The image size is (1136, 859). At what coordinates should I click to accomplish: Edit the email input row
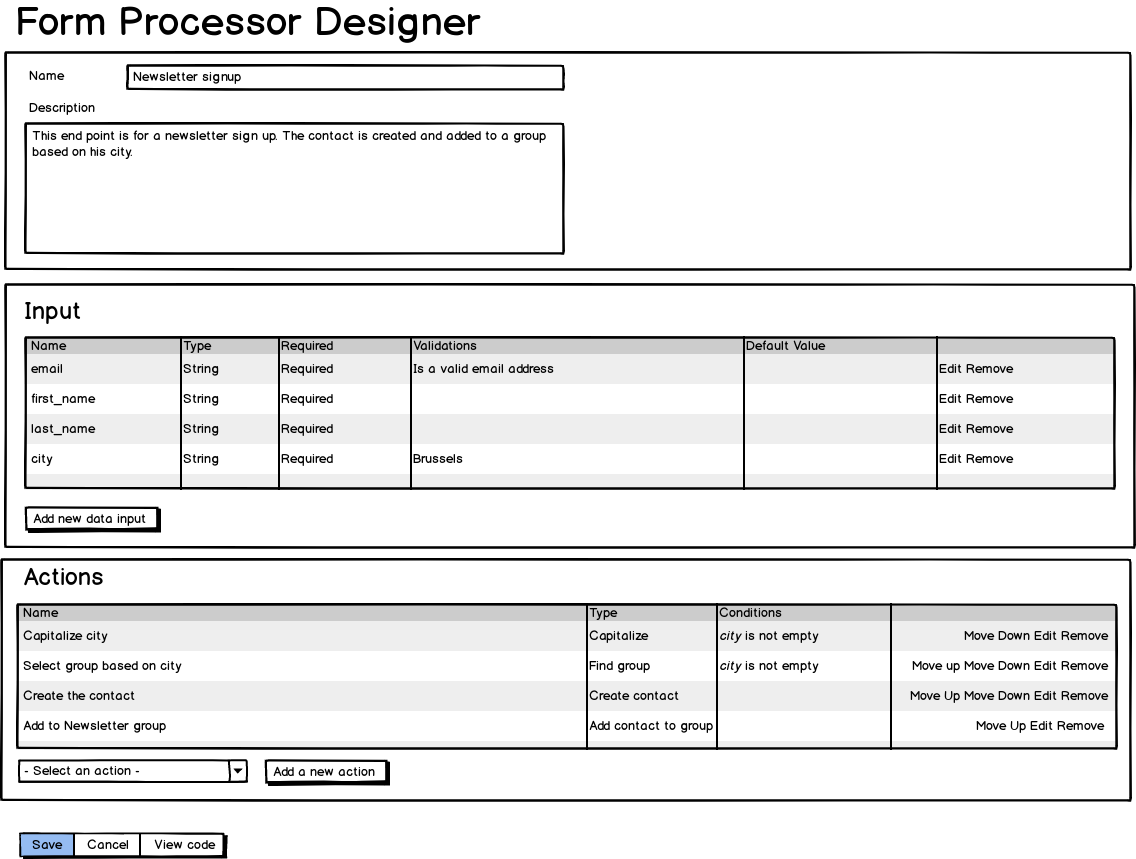(950, 369)
